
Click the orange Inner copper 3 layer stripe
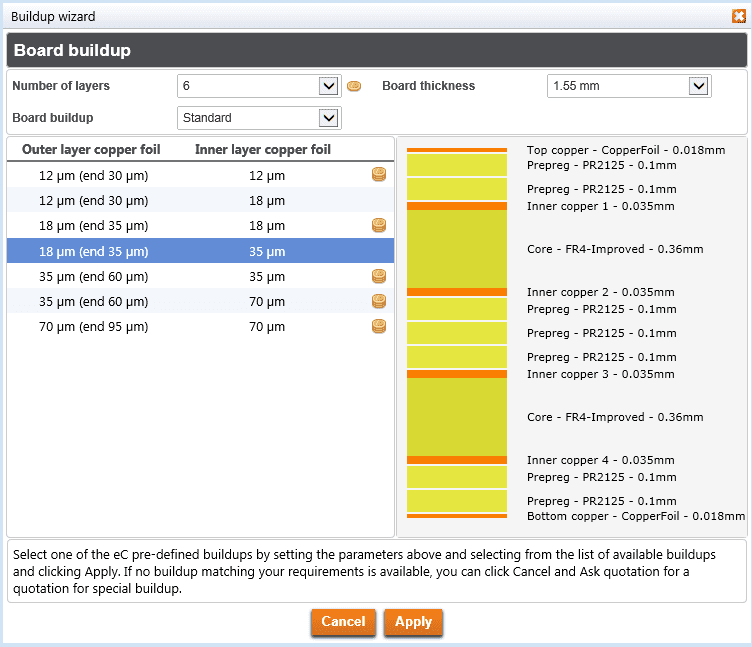pyautogui.click(x=457, y=374)
